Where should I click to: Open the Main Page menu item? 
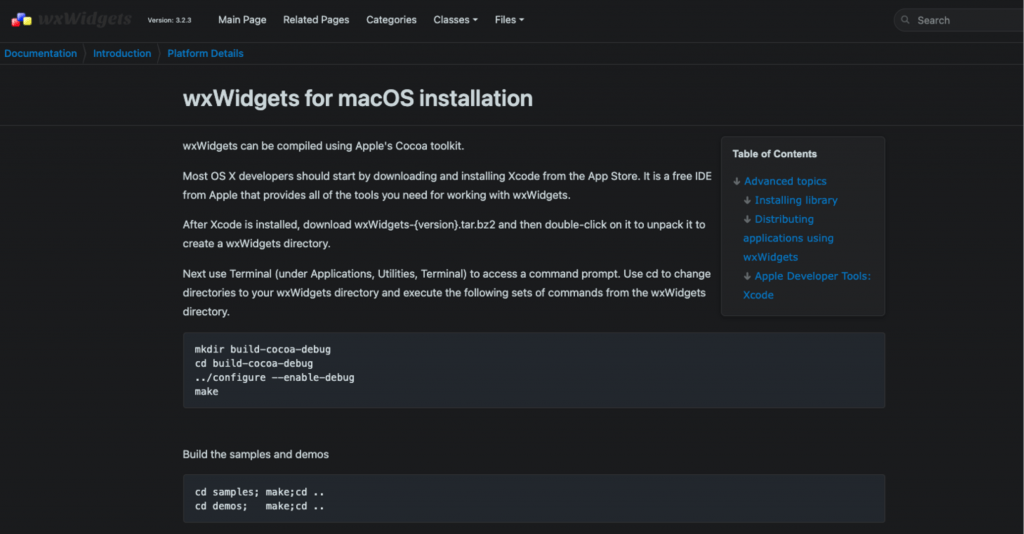click(x=242, y=20)
